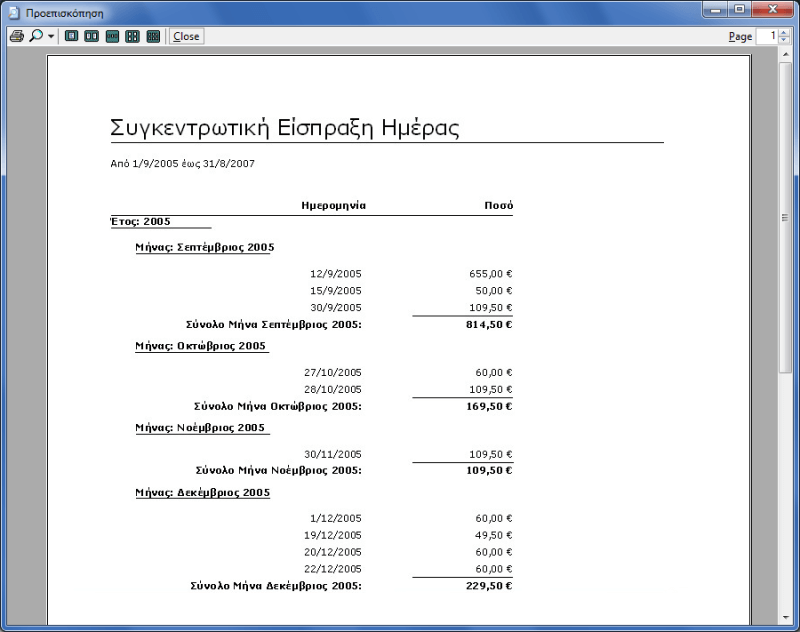Image resolution: width=800 pixels, height=632 pixels.
Task: Maximize the Προεπισκόπηση window
Action: click(x=740, y=10)
